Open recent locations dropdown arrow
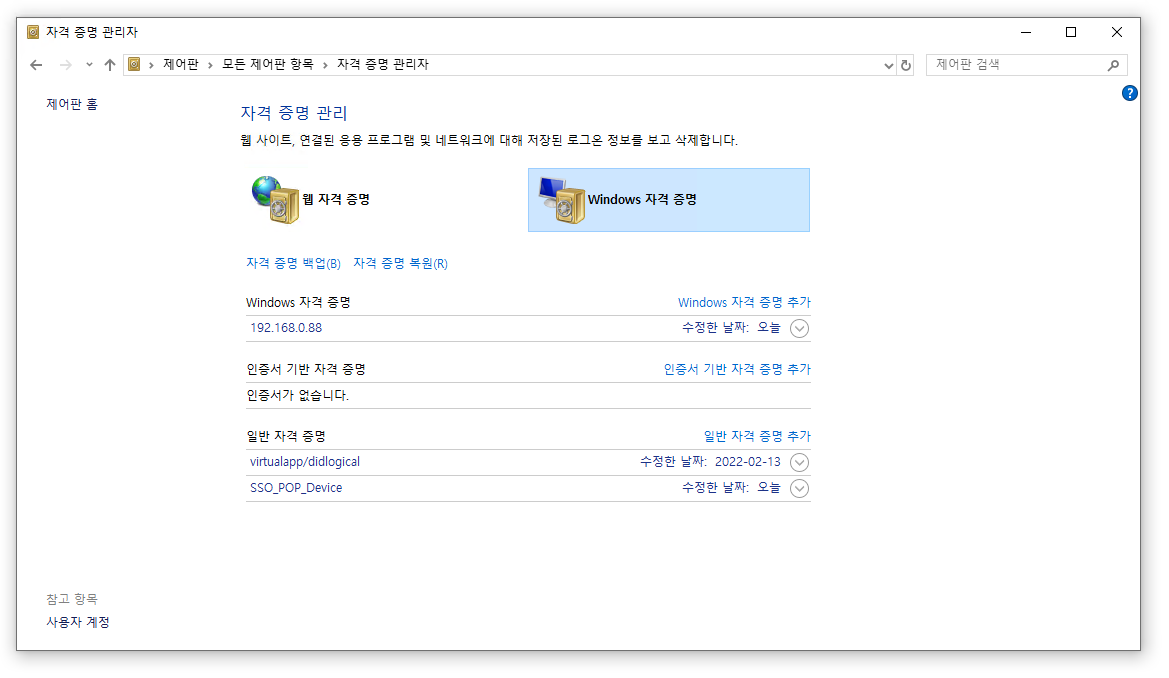 click(89, 65)
